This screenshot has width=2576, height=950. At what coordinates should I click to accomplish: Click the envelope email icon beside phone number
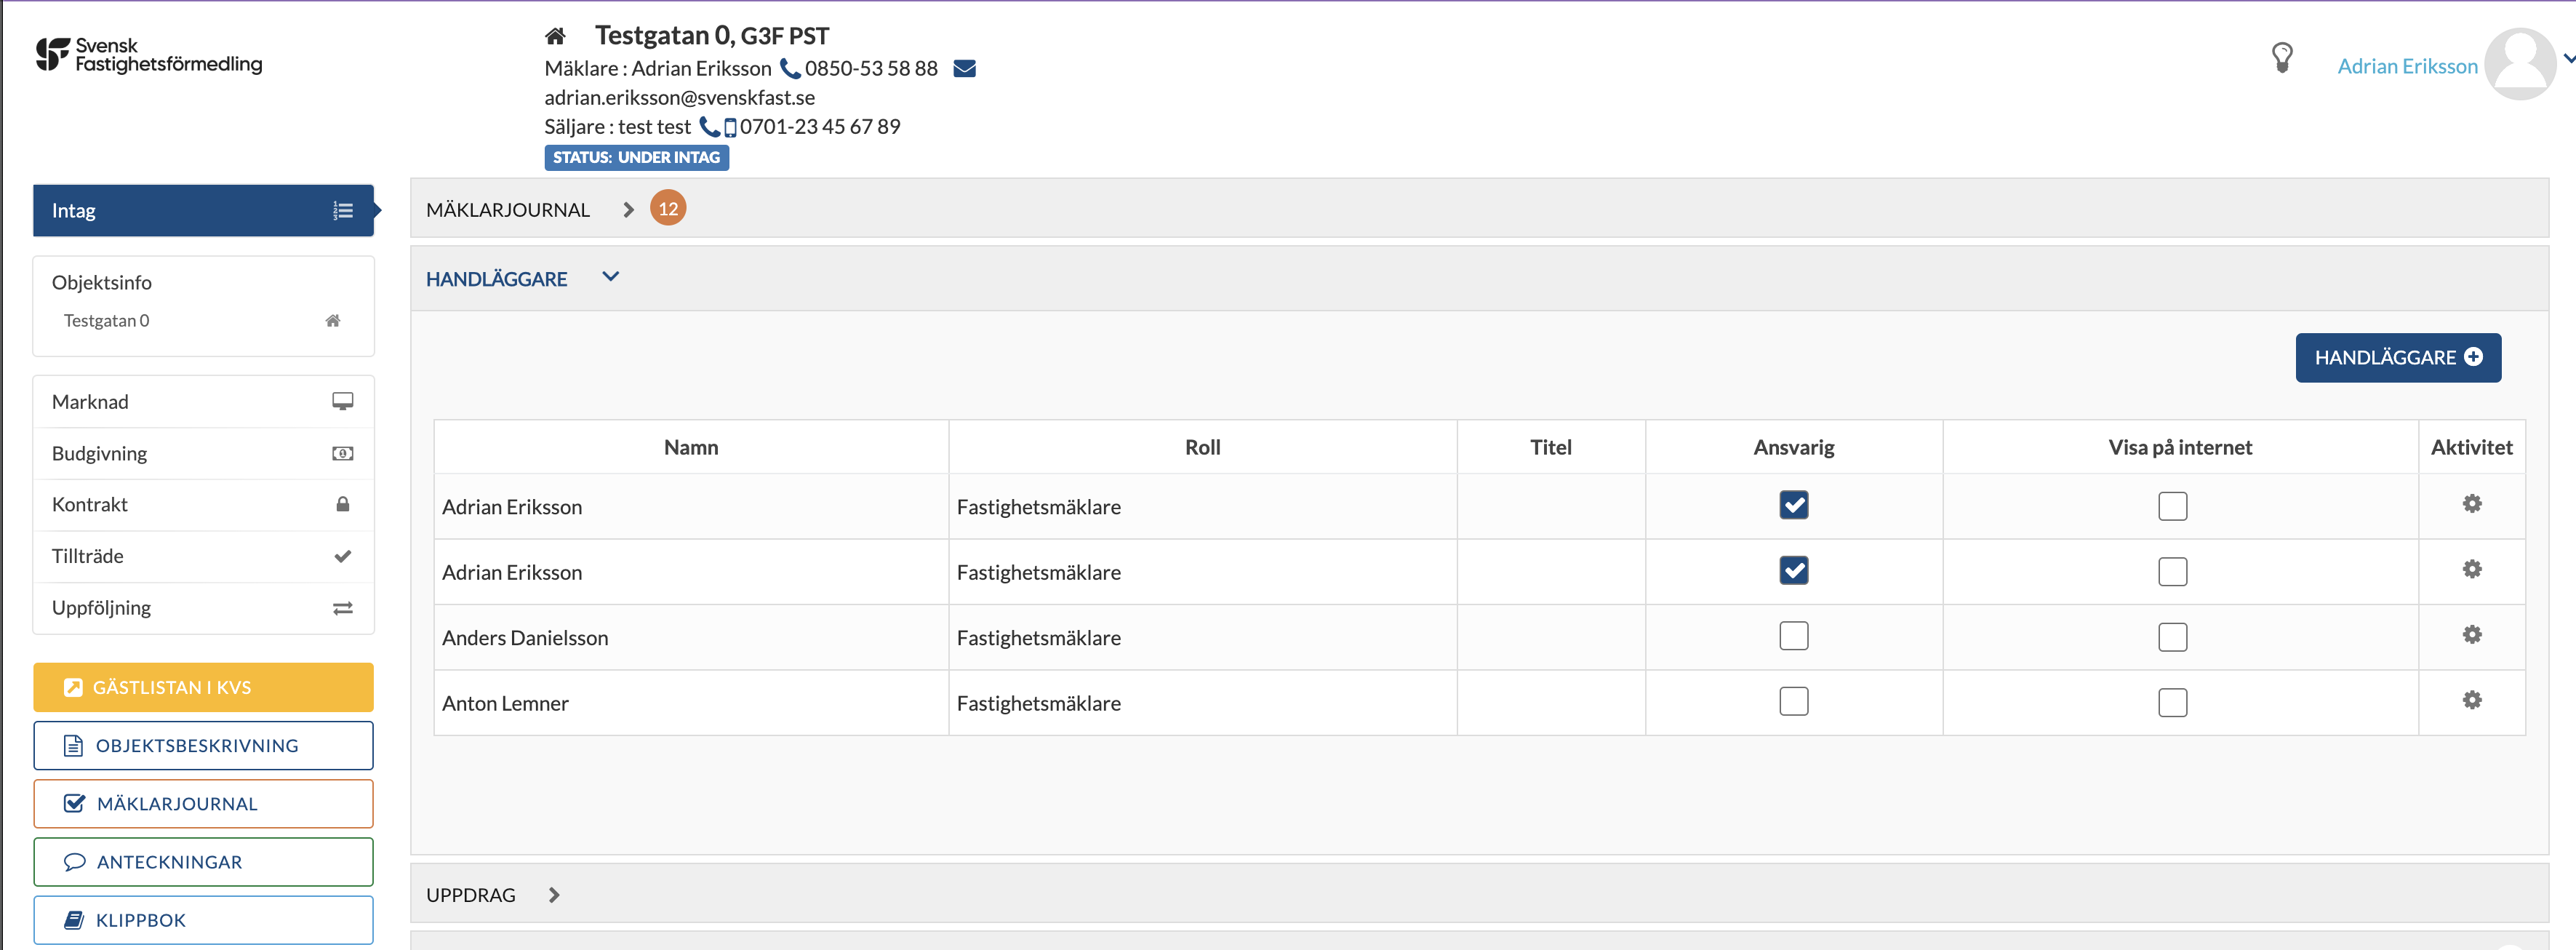pyautogui.click(x=963, y=69)
